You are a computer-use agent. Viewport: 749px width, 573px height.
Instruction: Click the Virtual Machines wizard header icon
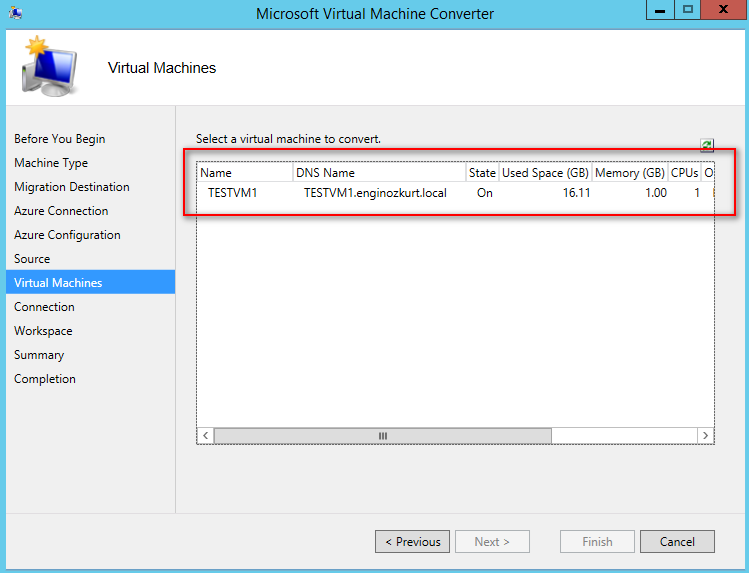pyautogui.click(x=49, y=66)
